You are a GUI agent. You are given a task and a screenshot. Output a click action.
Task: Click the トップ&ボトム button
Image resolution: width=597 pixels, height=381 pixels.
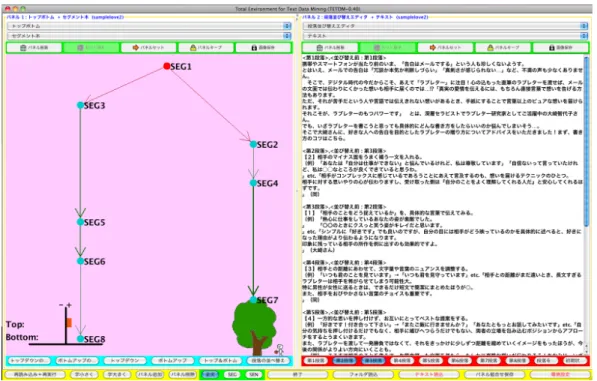point(220,360)
